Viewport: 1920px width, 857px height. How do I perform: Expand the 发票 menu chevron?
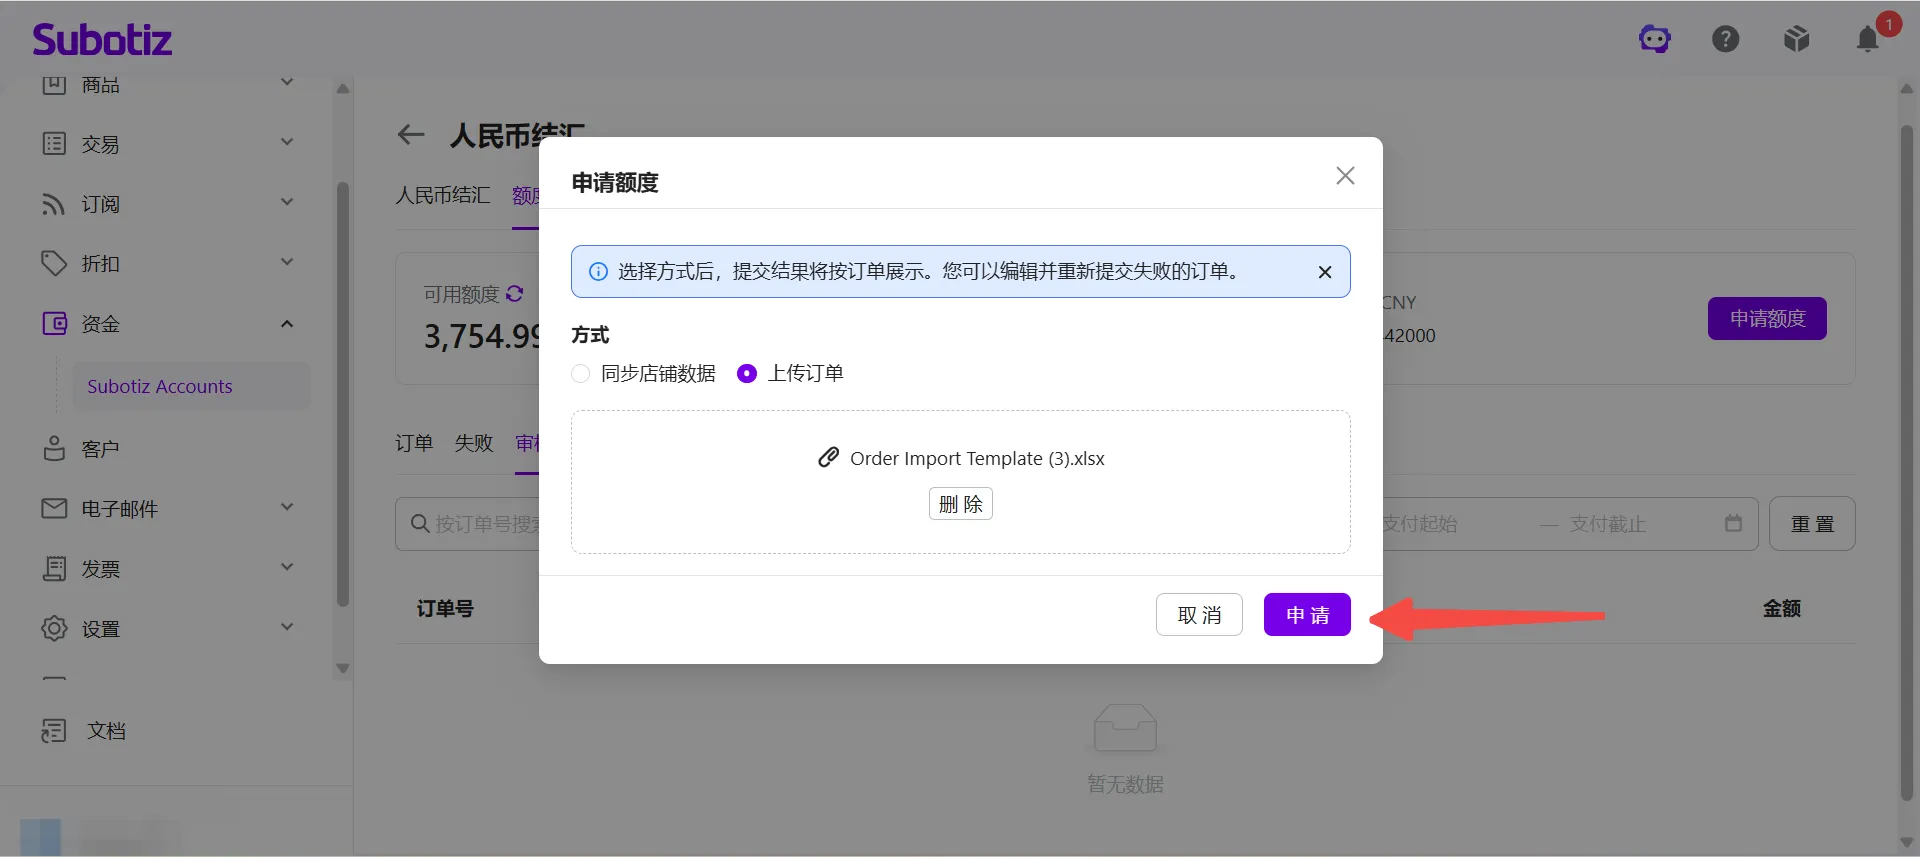[x=287, y=567]
